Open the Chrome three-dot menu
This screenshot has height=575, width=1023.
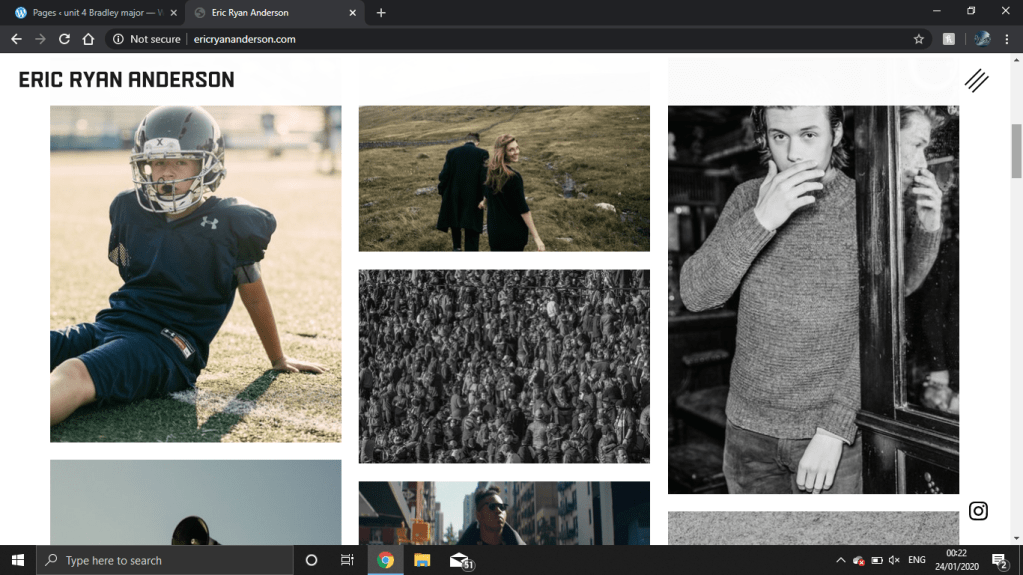point(1007,39)
